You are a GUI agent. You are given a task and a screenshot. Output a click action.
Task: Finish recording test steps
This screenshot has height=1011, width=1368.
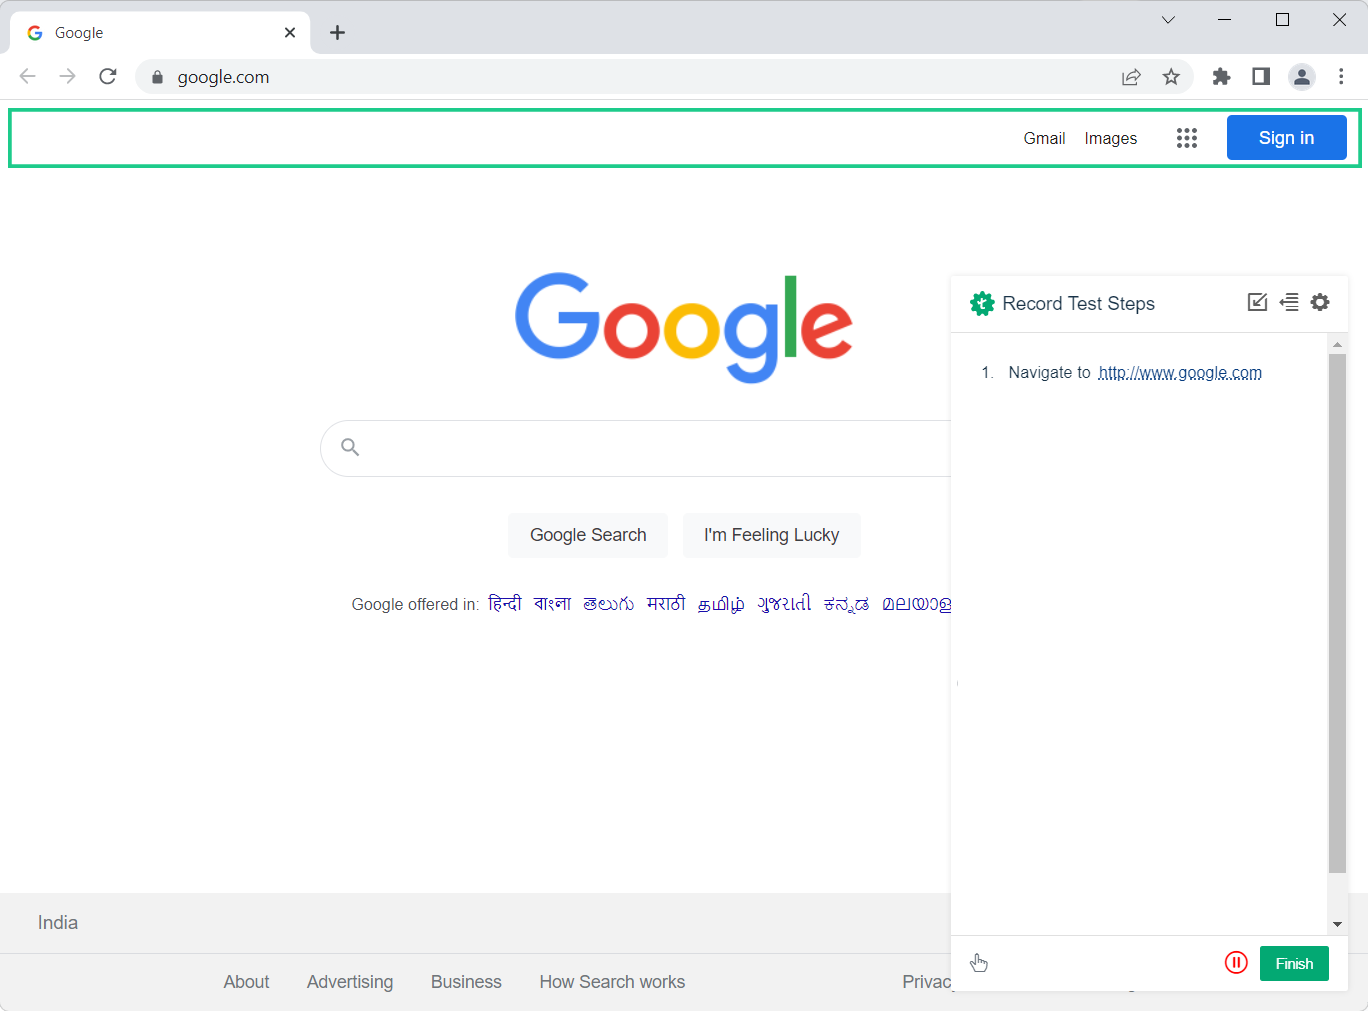coord(1294,964)
